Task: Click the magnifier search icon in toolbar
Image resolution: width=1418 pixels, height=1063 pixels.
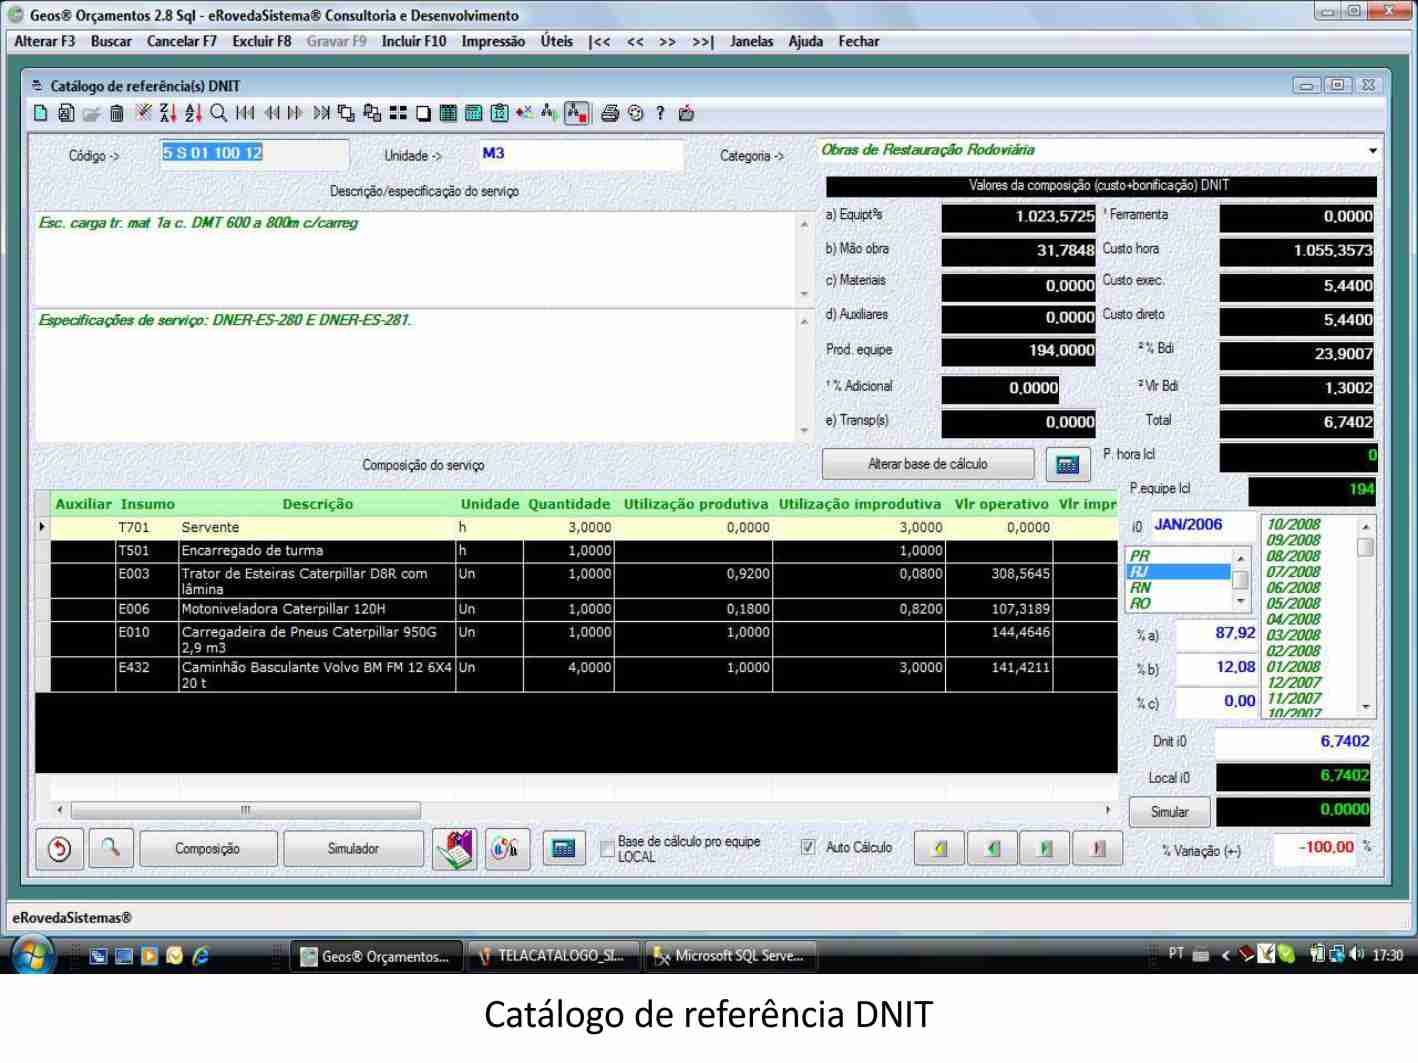Action: tap(218, 113)
